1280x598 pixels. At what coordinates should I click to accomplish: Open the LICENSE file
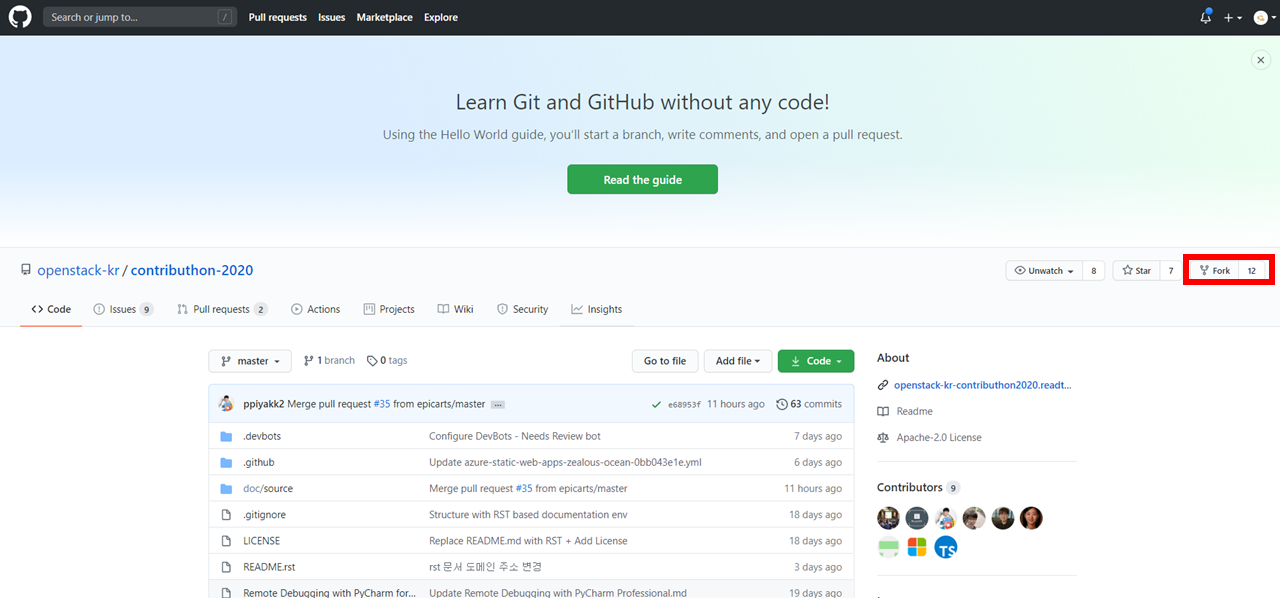click(262, 540)
